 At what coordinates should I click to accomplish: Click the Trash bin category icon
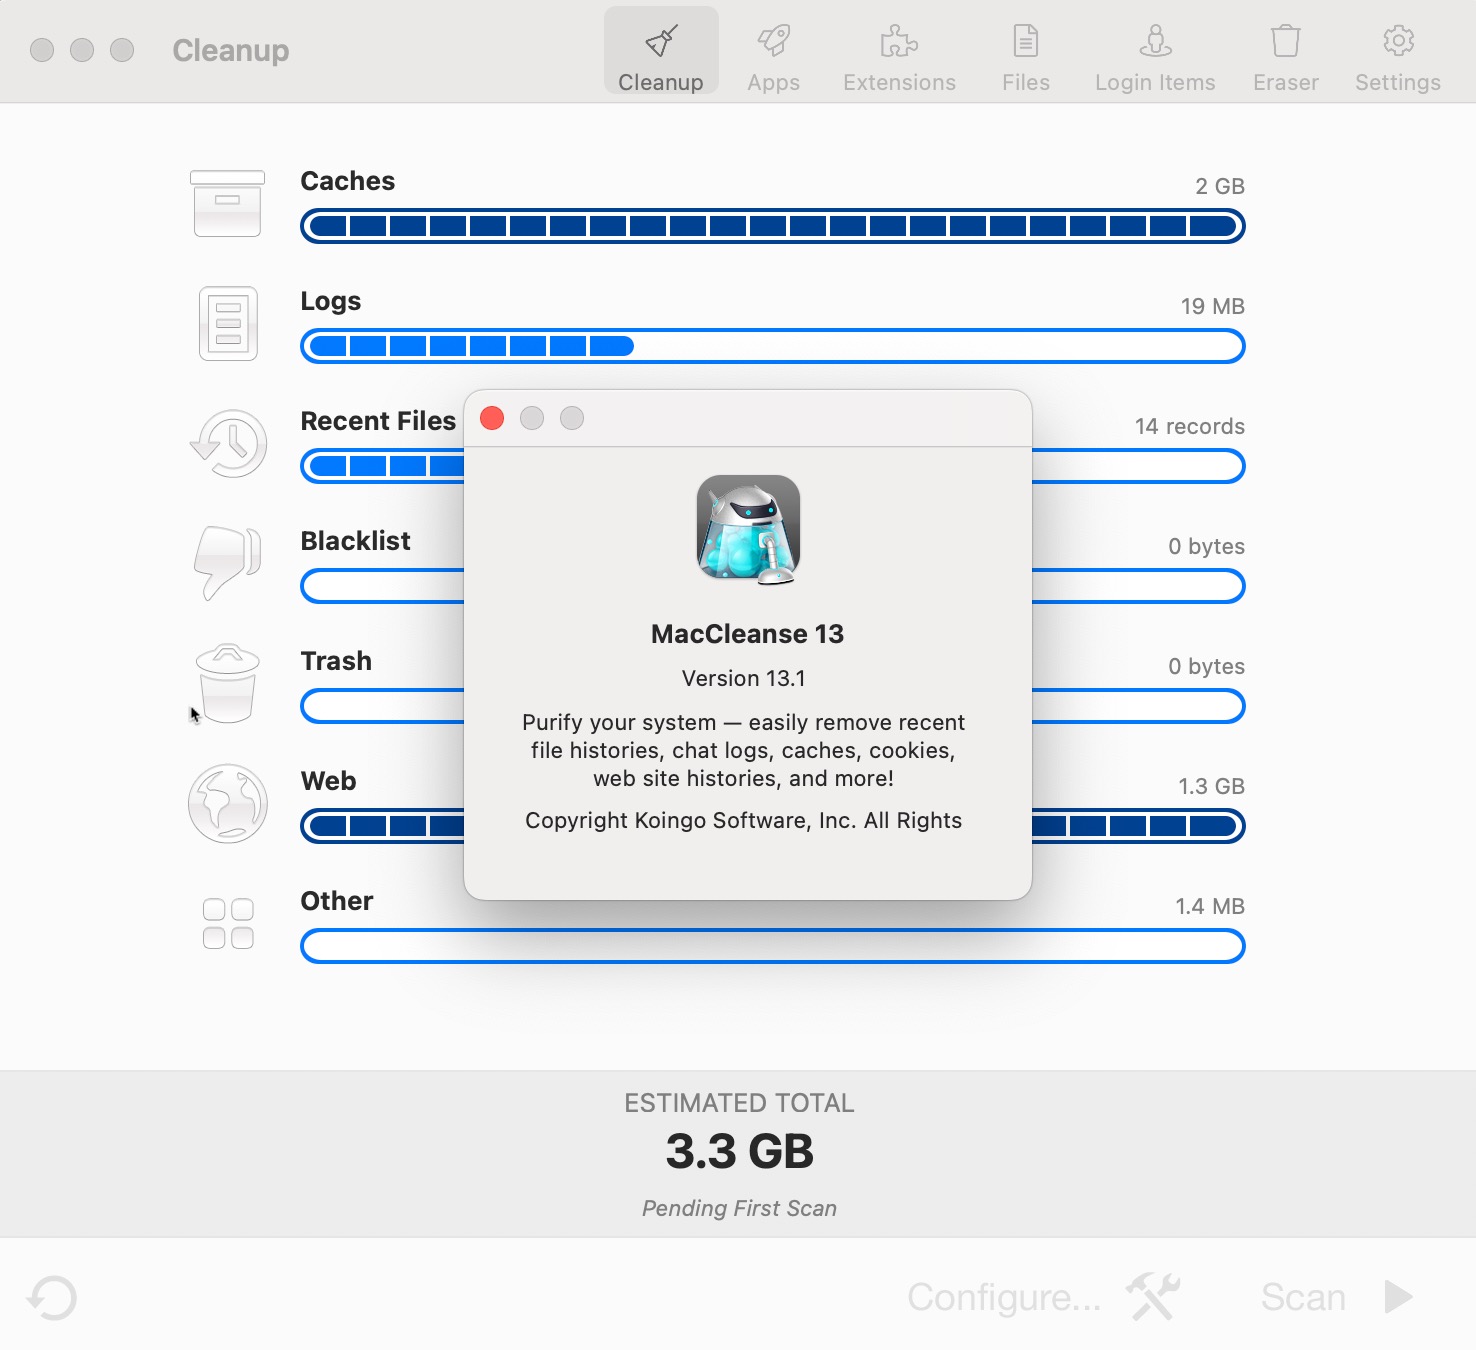[228, 683]
